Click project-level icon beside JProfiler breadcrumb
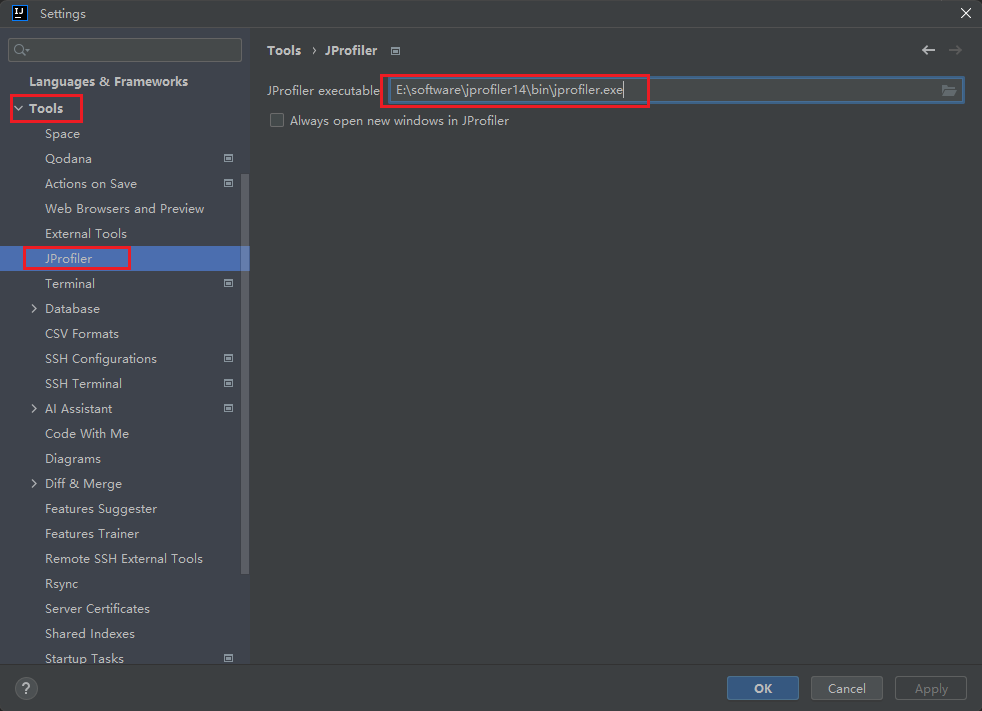Screen dimensions: 982x711 point(395,51)
